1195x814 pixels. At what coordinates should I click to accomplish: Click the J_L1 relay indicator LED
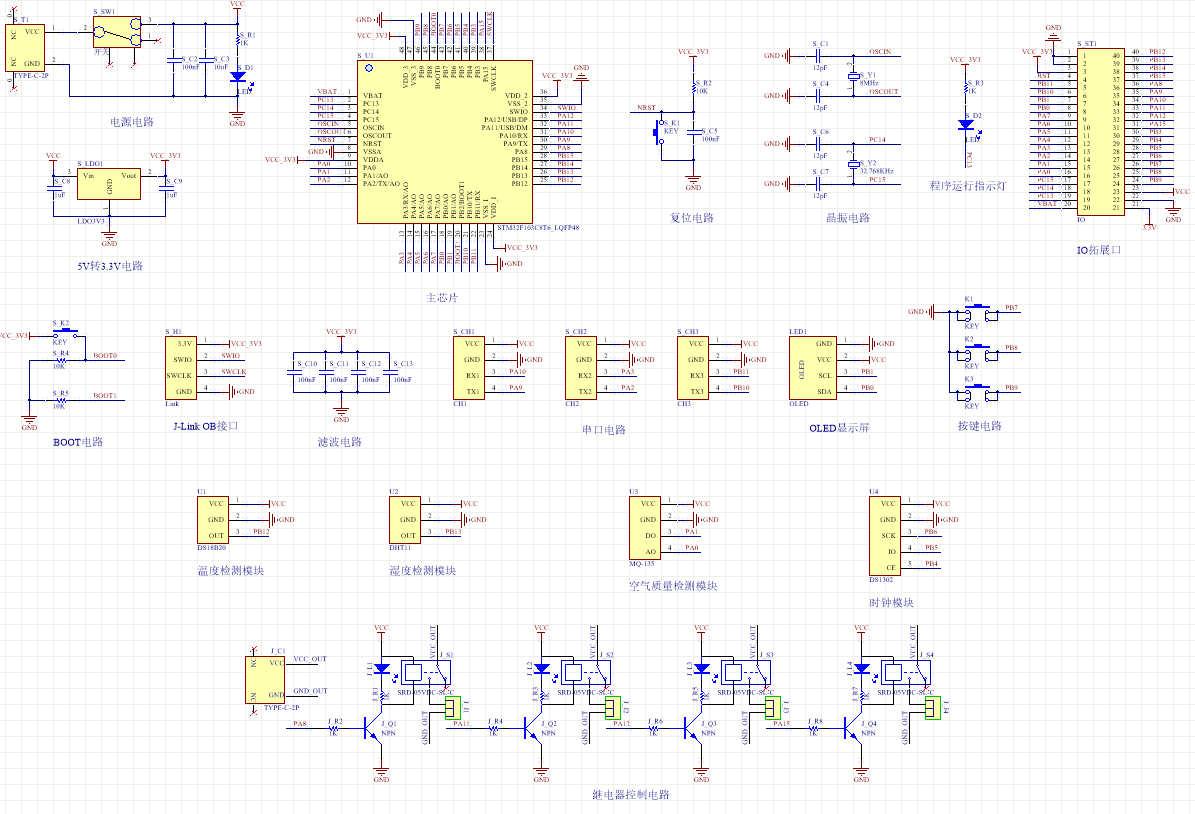(x=382, y=668)
